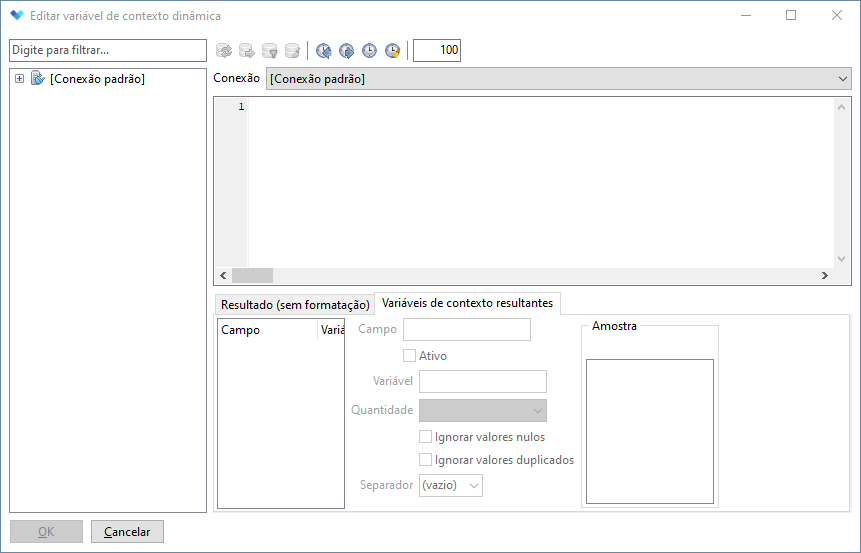861x553 pixels.
Task: Click the fourth database toolbar icon
Action: click(293, 51)
